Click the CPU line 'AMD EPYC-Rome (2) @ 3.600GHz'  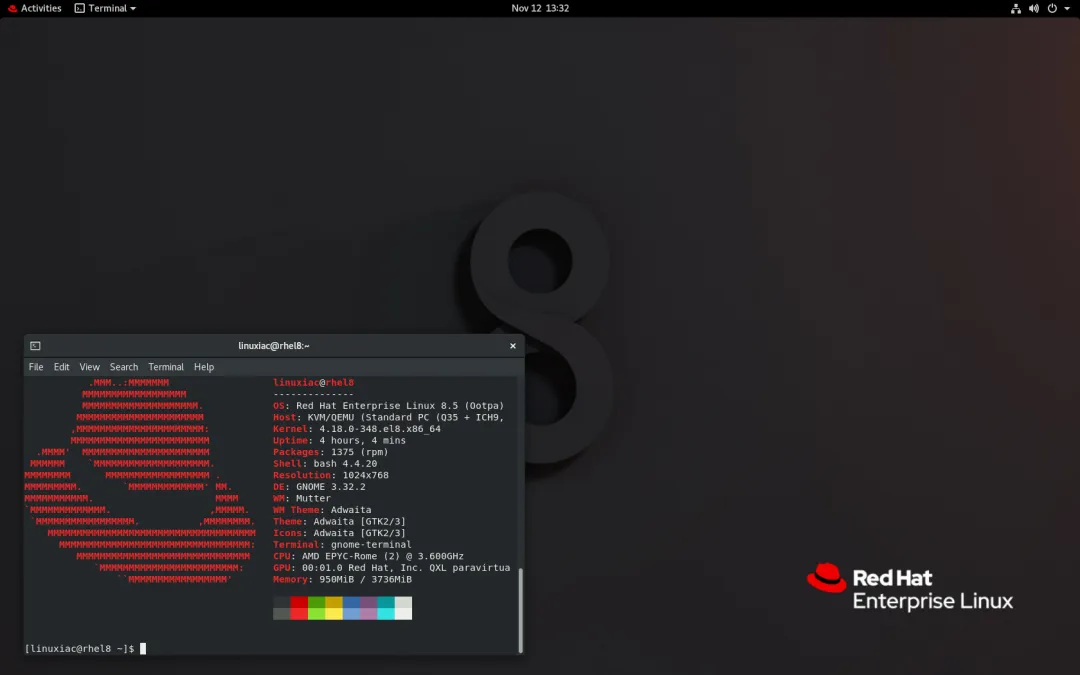(x=382, y=556)
